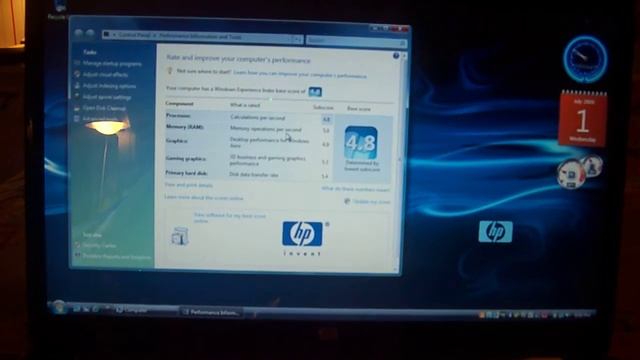
Task: Select the Memory (RAM) component row
Action: click(x=248, y=129)
